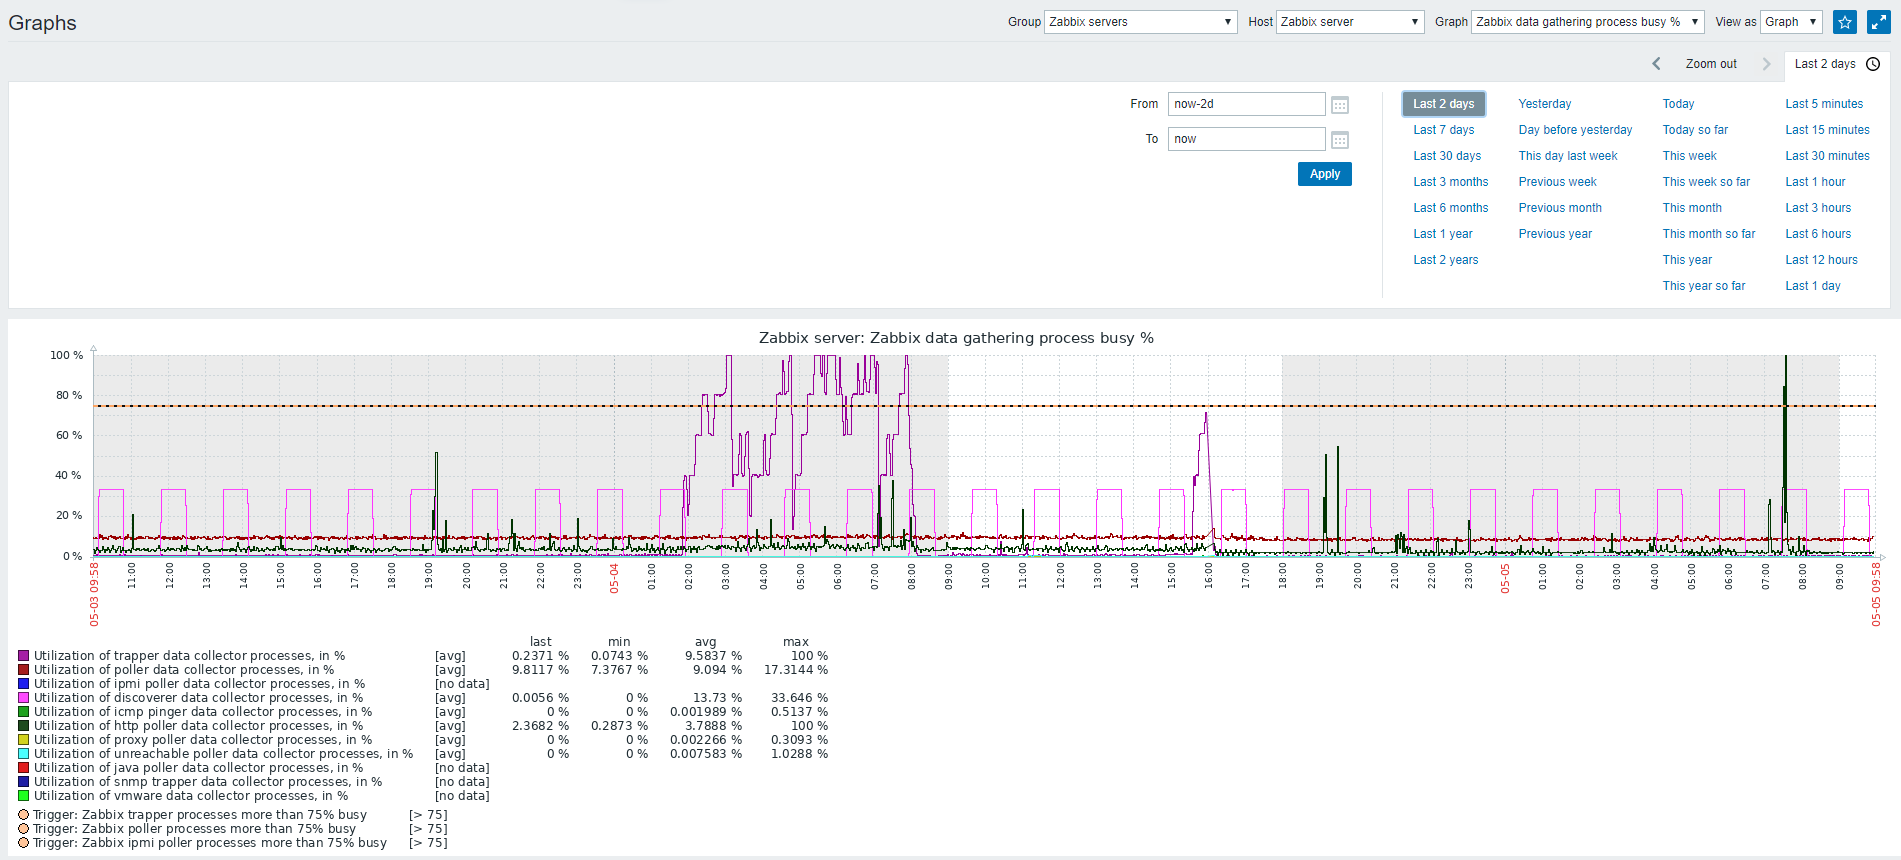Screen dimensions: 1901x860
Task: Choose the Yesterday time range
Action: [x=1544, y=104]
